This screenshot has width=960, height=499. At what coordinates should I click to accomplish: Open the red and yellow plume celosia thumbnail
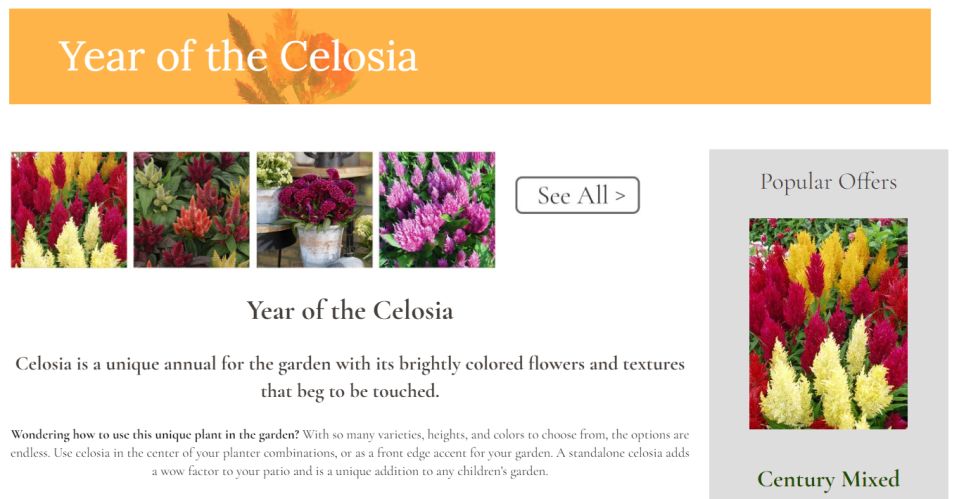click(69, 210)
